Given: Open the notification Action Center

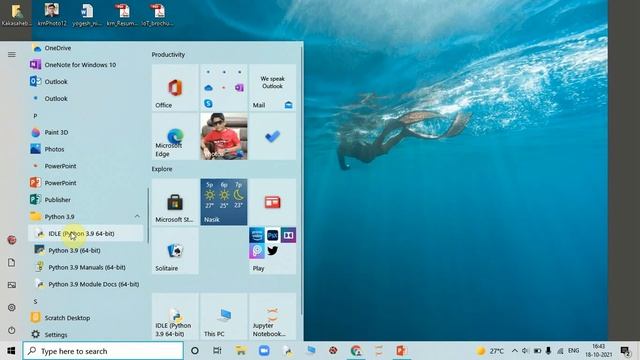Looking at the screenshot, I should pos(625,351).
